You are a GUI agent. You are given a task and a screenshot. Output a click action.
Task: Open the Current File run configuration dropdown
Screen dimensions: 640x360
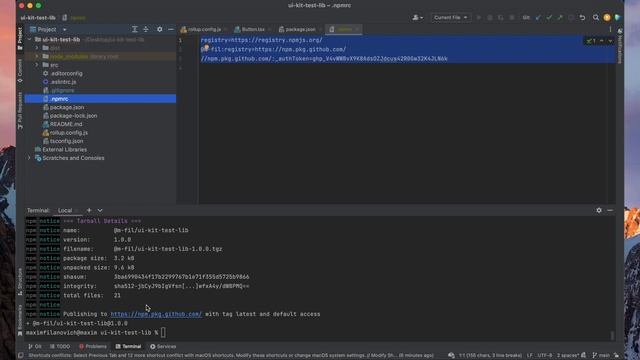click(x=451, y=18)
